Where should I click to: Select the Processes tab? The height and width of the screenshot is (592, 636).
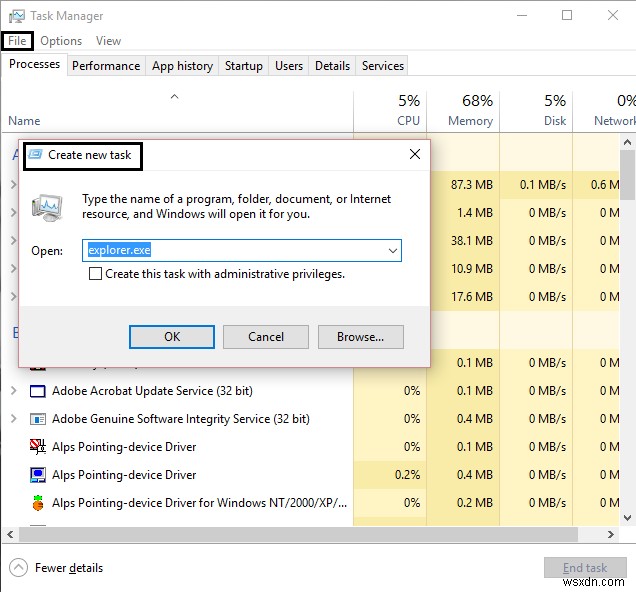click(34, 64)
